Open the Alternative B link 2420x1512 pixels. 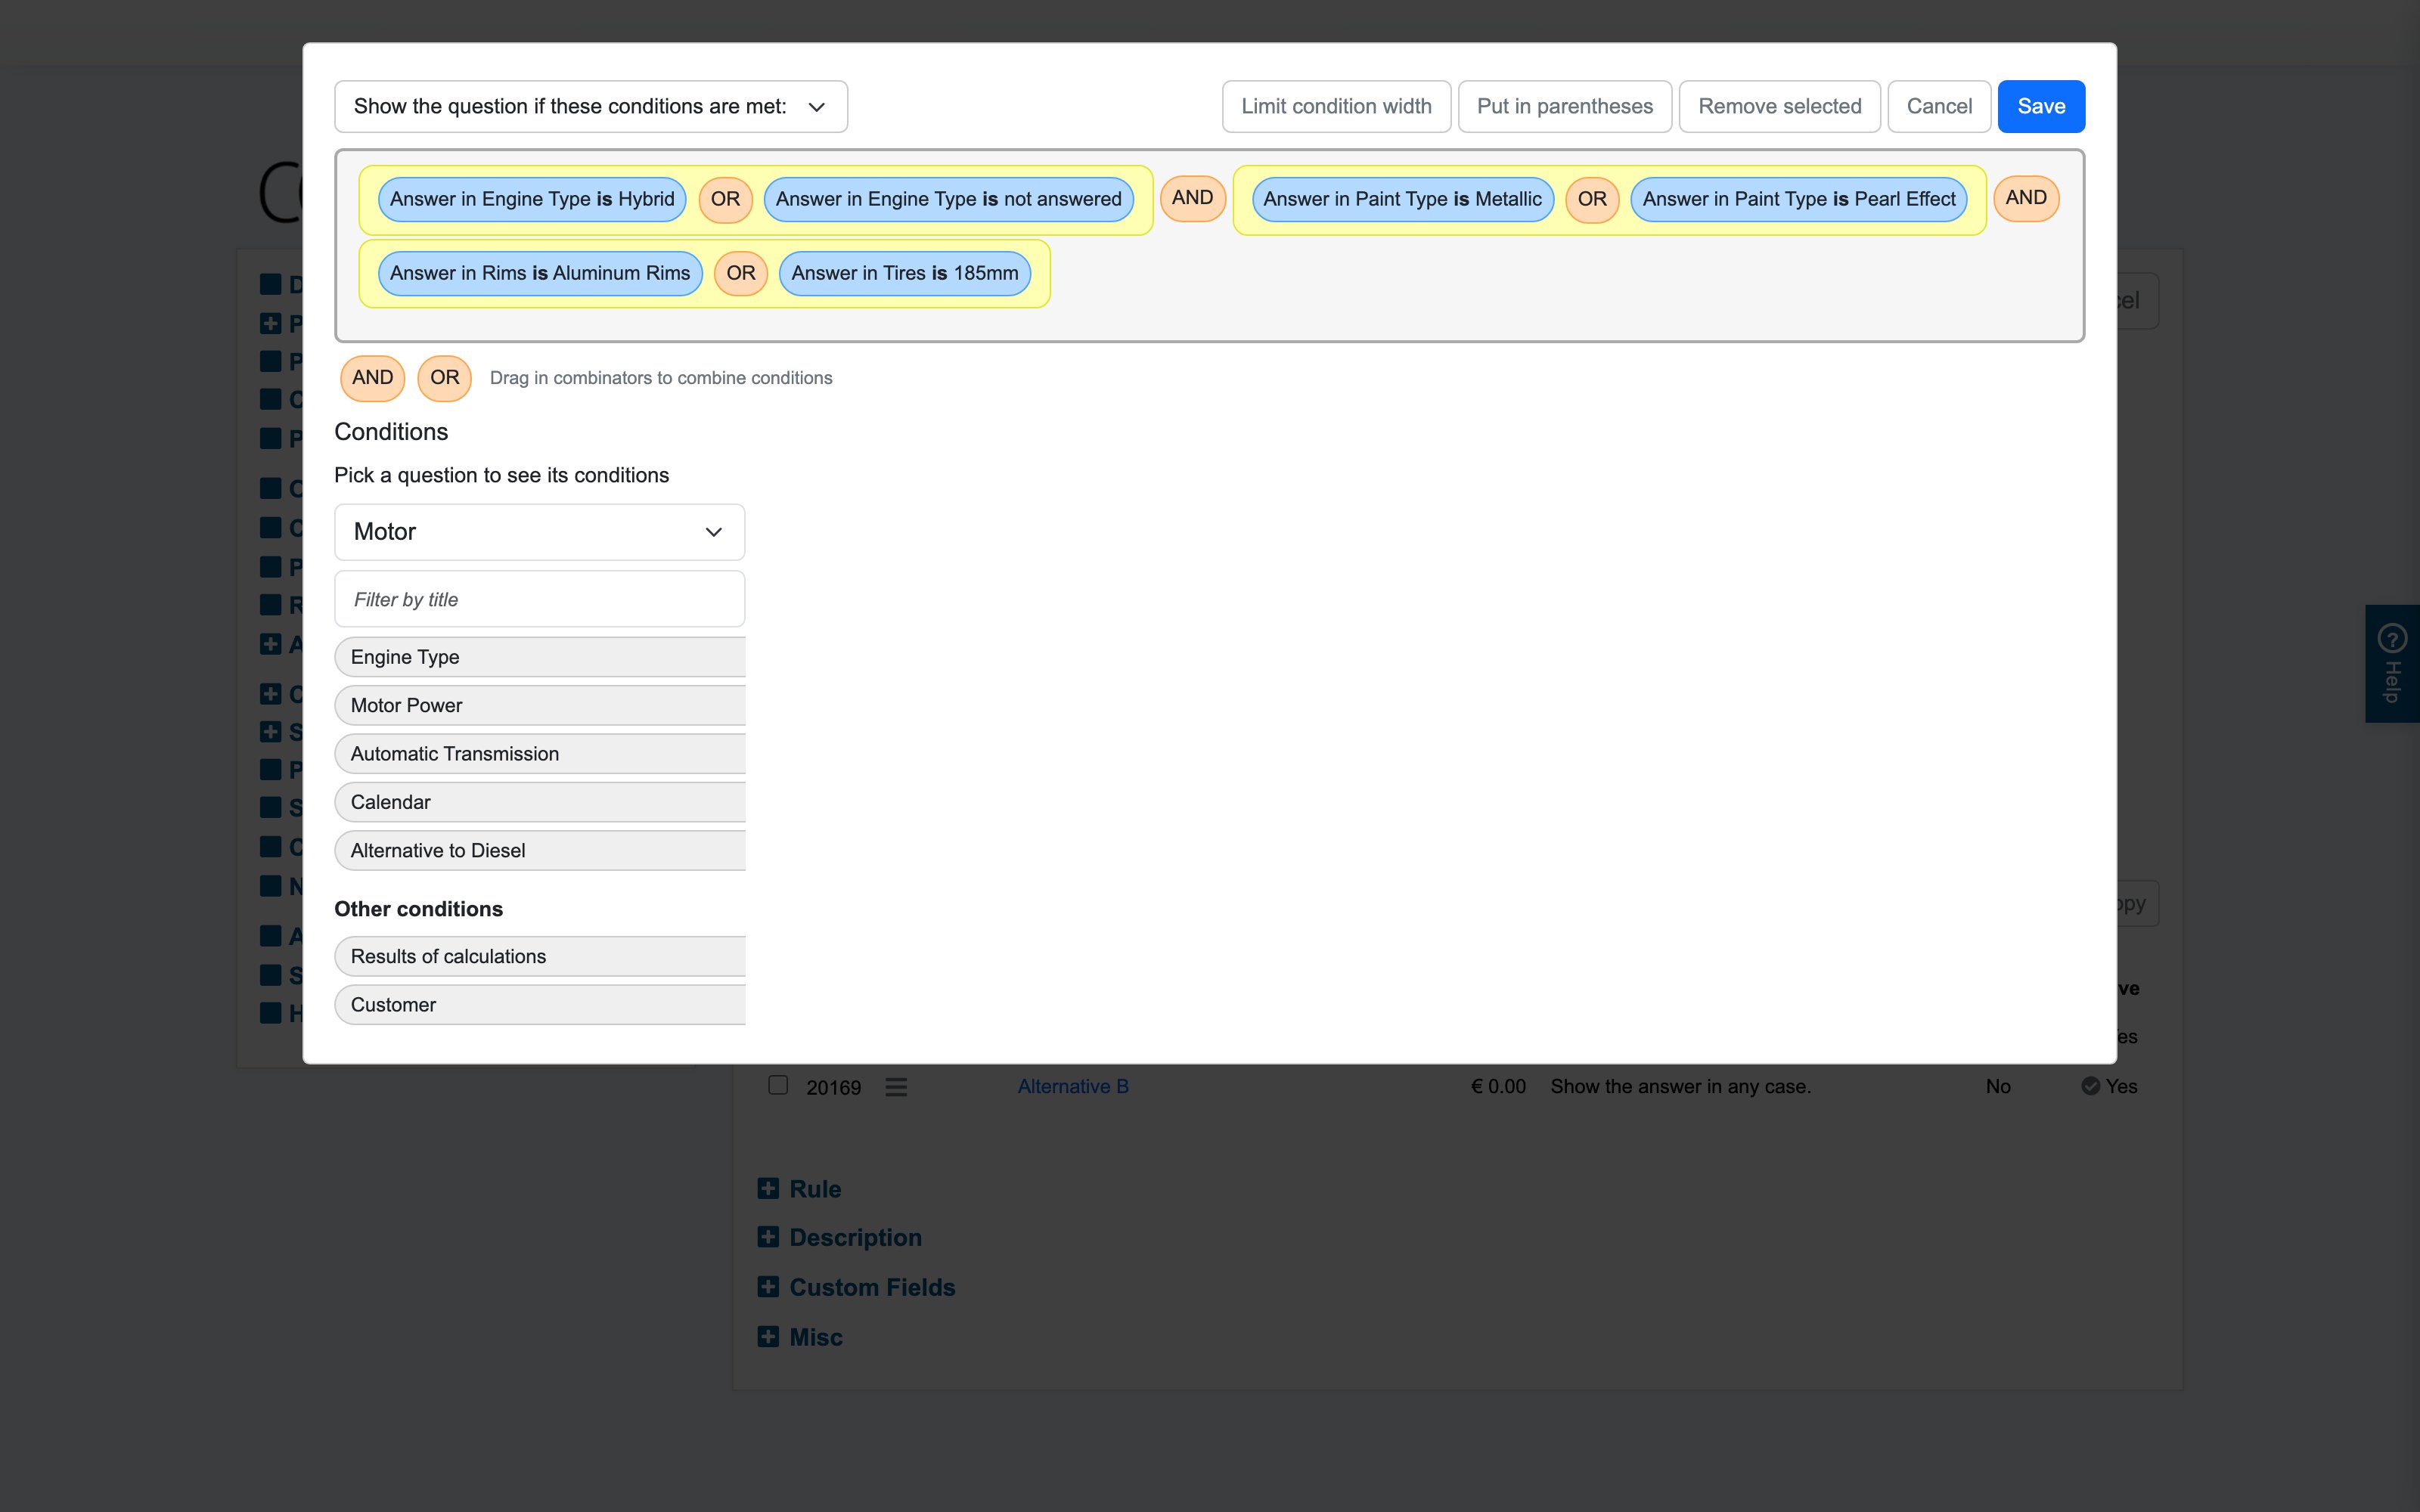pyautogui.click(x=1073, y=1086)
